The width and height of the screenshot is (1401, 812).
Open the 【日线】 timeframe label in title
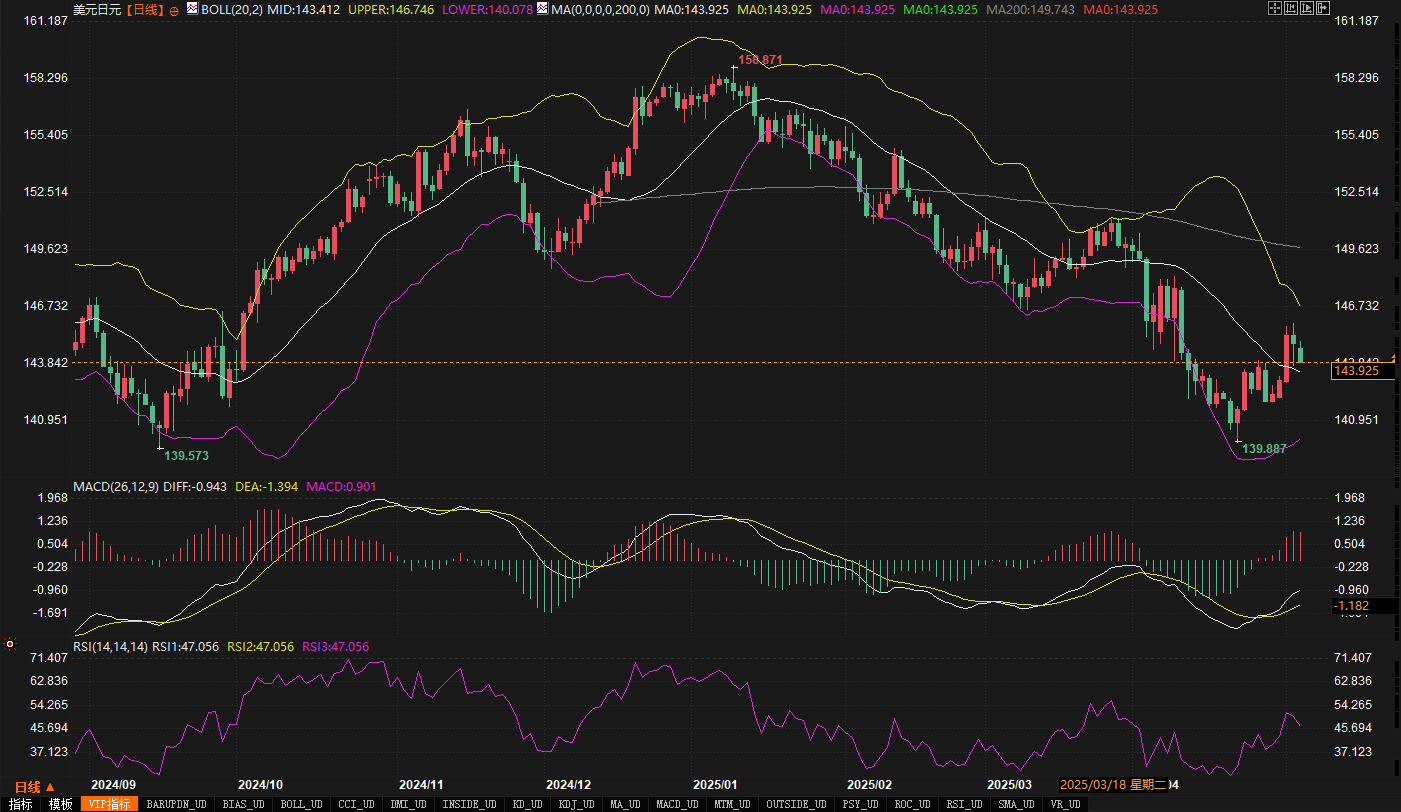pyautogui.click(x=147, y=9)
